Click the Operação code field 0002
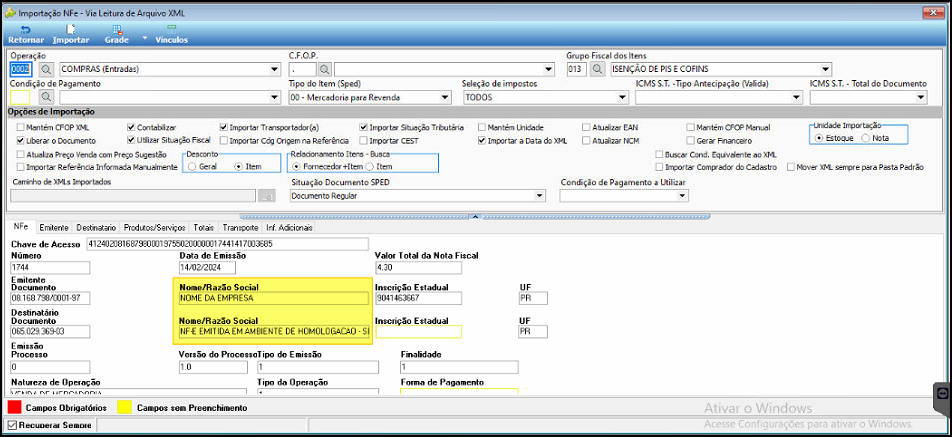952x437 pixels. [x=20, y=69]
